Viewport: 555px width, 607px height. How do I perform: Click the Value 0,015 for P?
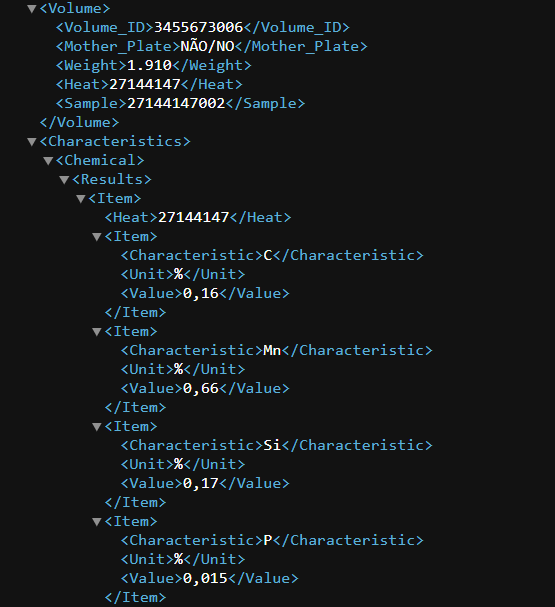[x=205, y=578]
